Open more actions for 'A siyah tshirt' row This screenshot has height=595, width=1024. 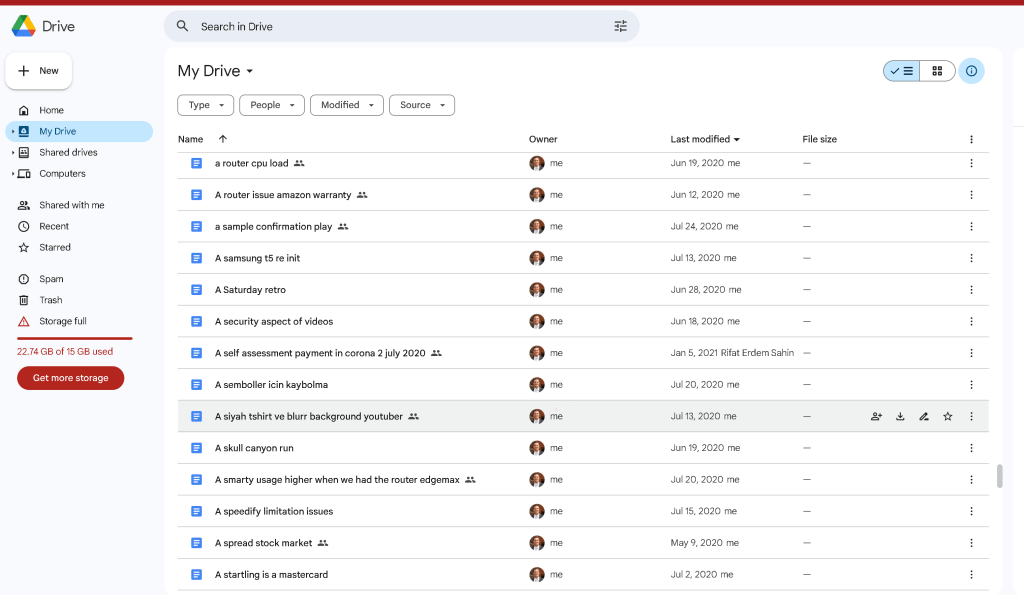971,417
